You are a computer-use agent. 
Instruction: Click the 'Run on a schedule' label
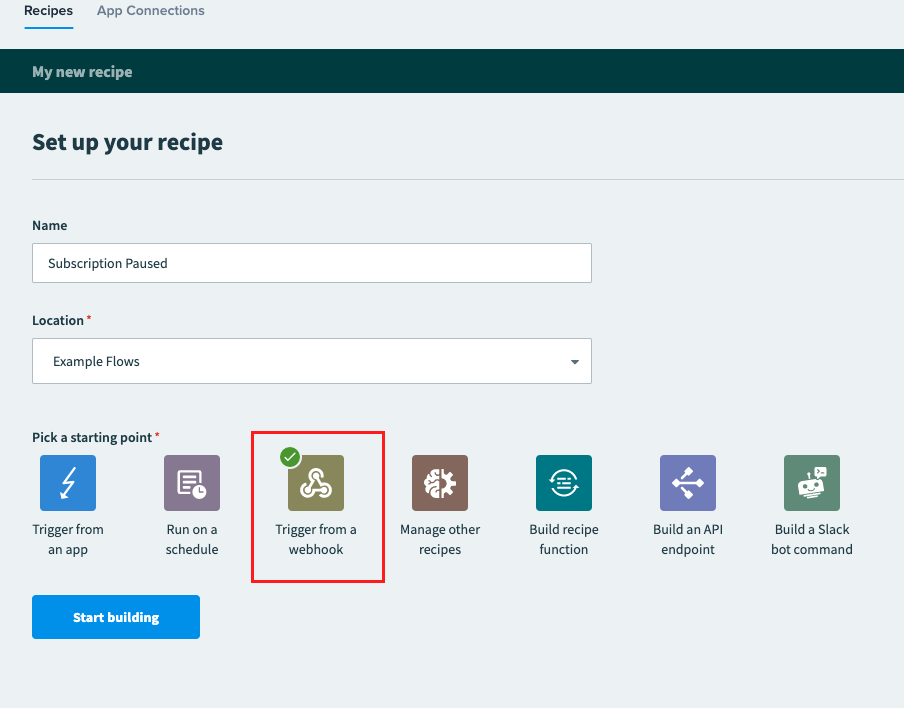tap(192, 540)
